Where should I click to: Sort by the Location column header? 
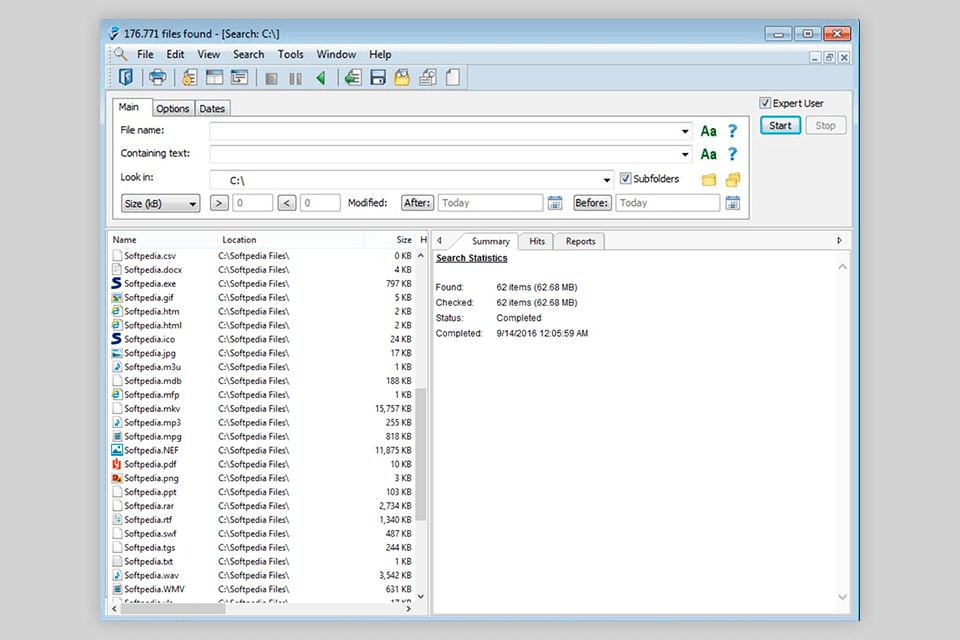[291, 239]
